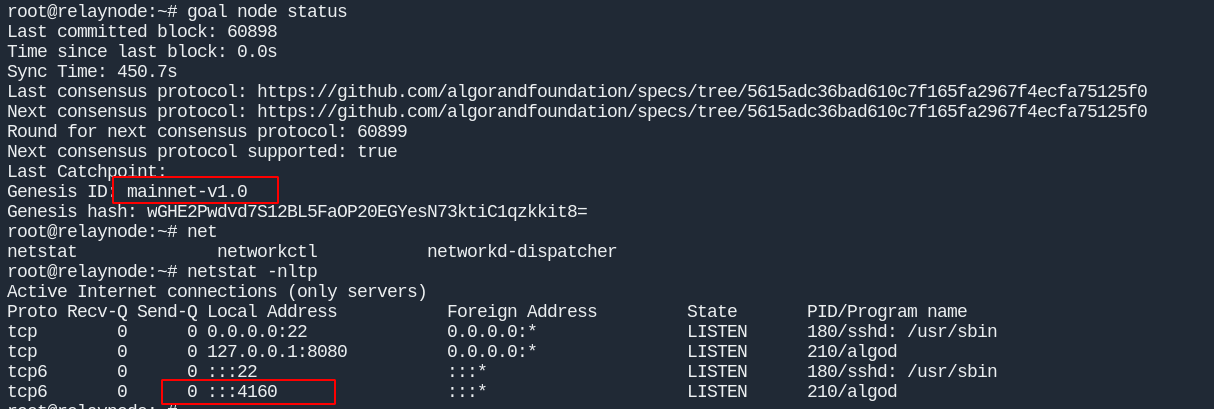Image resolution: width=1214 pixels, height=409 pixels.
Task: Click the 'Local Address' column header
Action: click(x=272, y=312)
